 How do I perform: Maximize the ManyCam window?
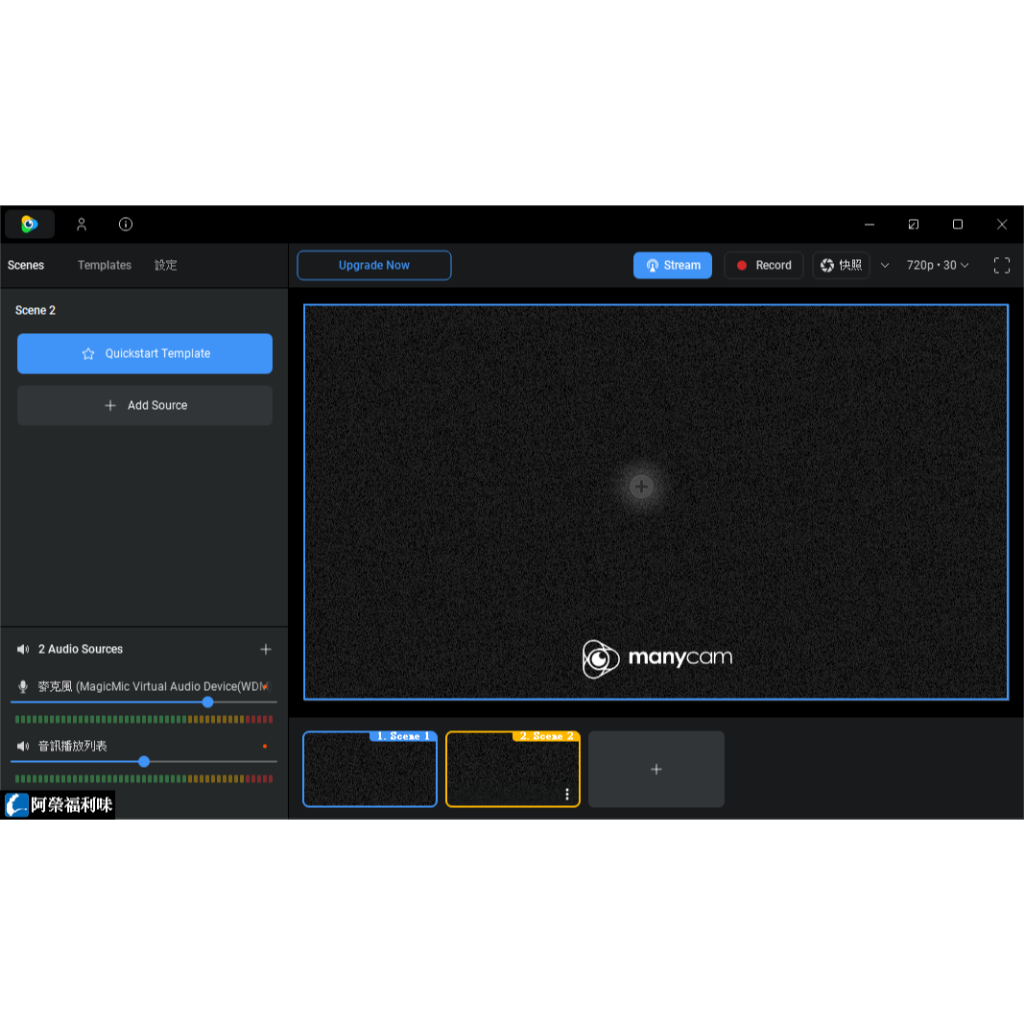[957, 224]
